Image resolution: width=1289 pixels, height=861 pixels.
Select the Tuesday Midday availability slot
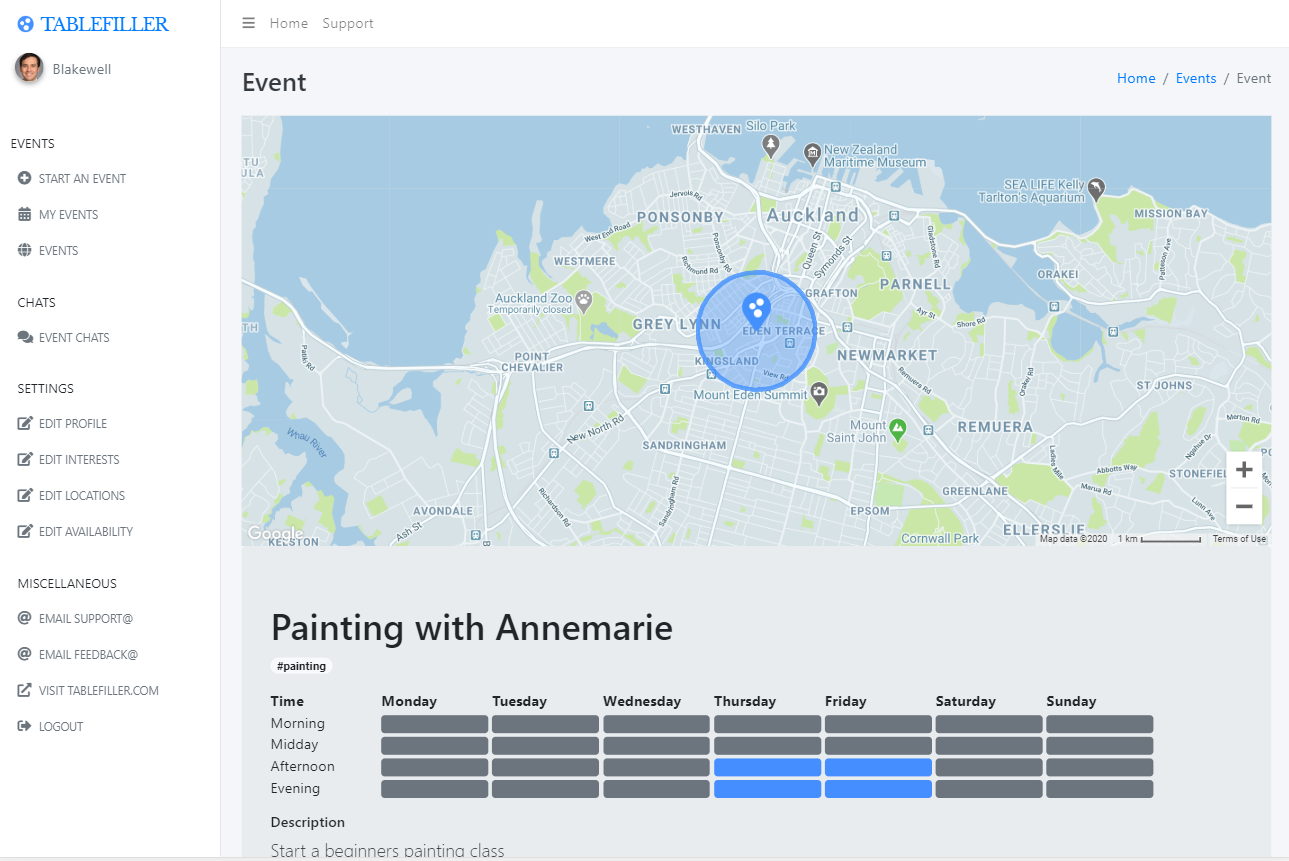pyautogui.click(x=545, y=746)
